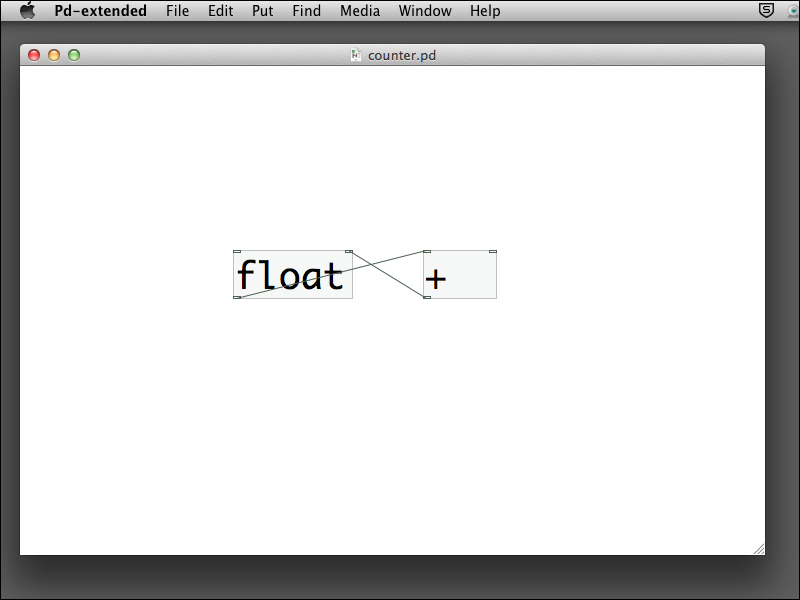Open the Pd-extended application menu

tap(100, 11)
